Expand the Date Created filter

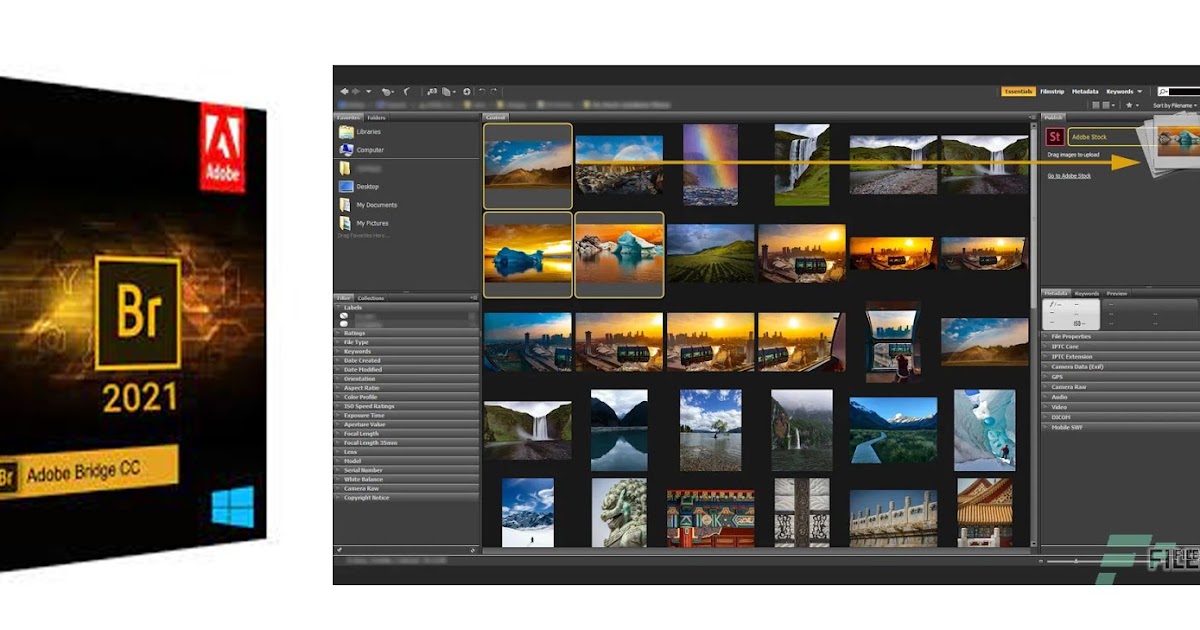(x=406, y=360)
